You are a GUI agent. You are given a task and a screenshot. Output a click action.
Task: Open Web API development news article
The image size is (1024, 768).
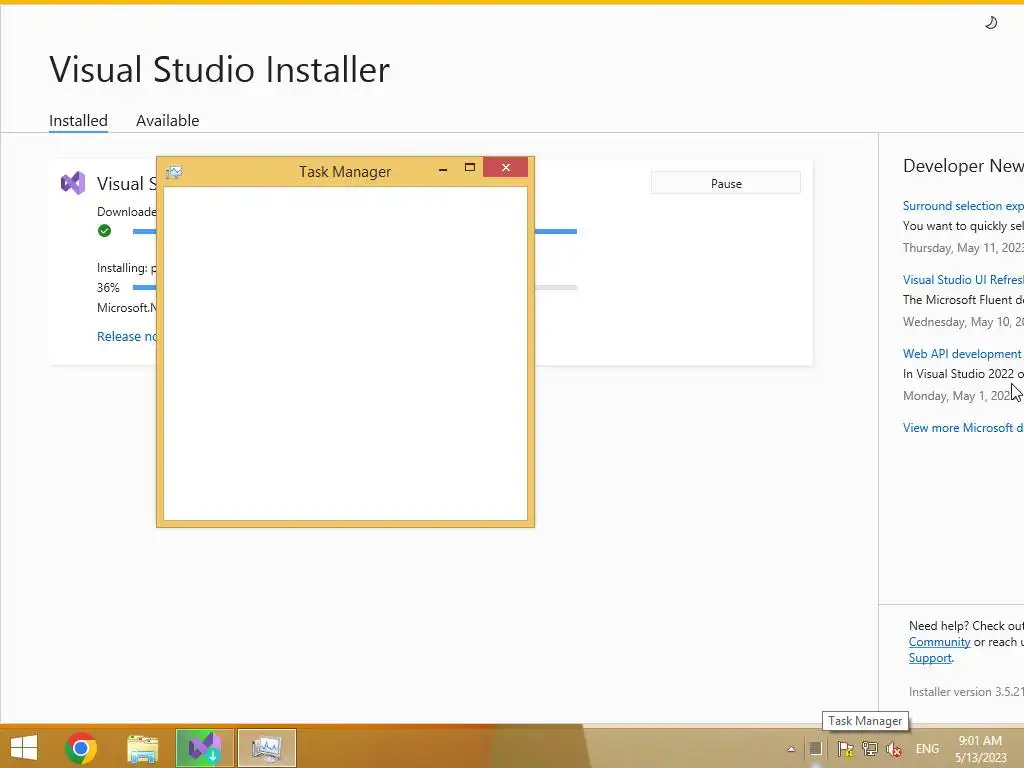click(x=962, y=353)
